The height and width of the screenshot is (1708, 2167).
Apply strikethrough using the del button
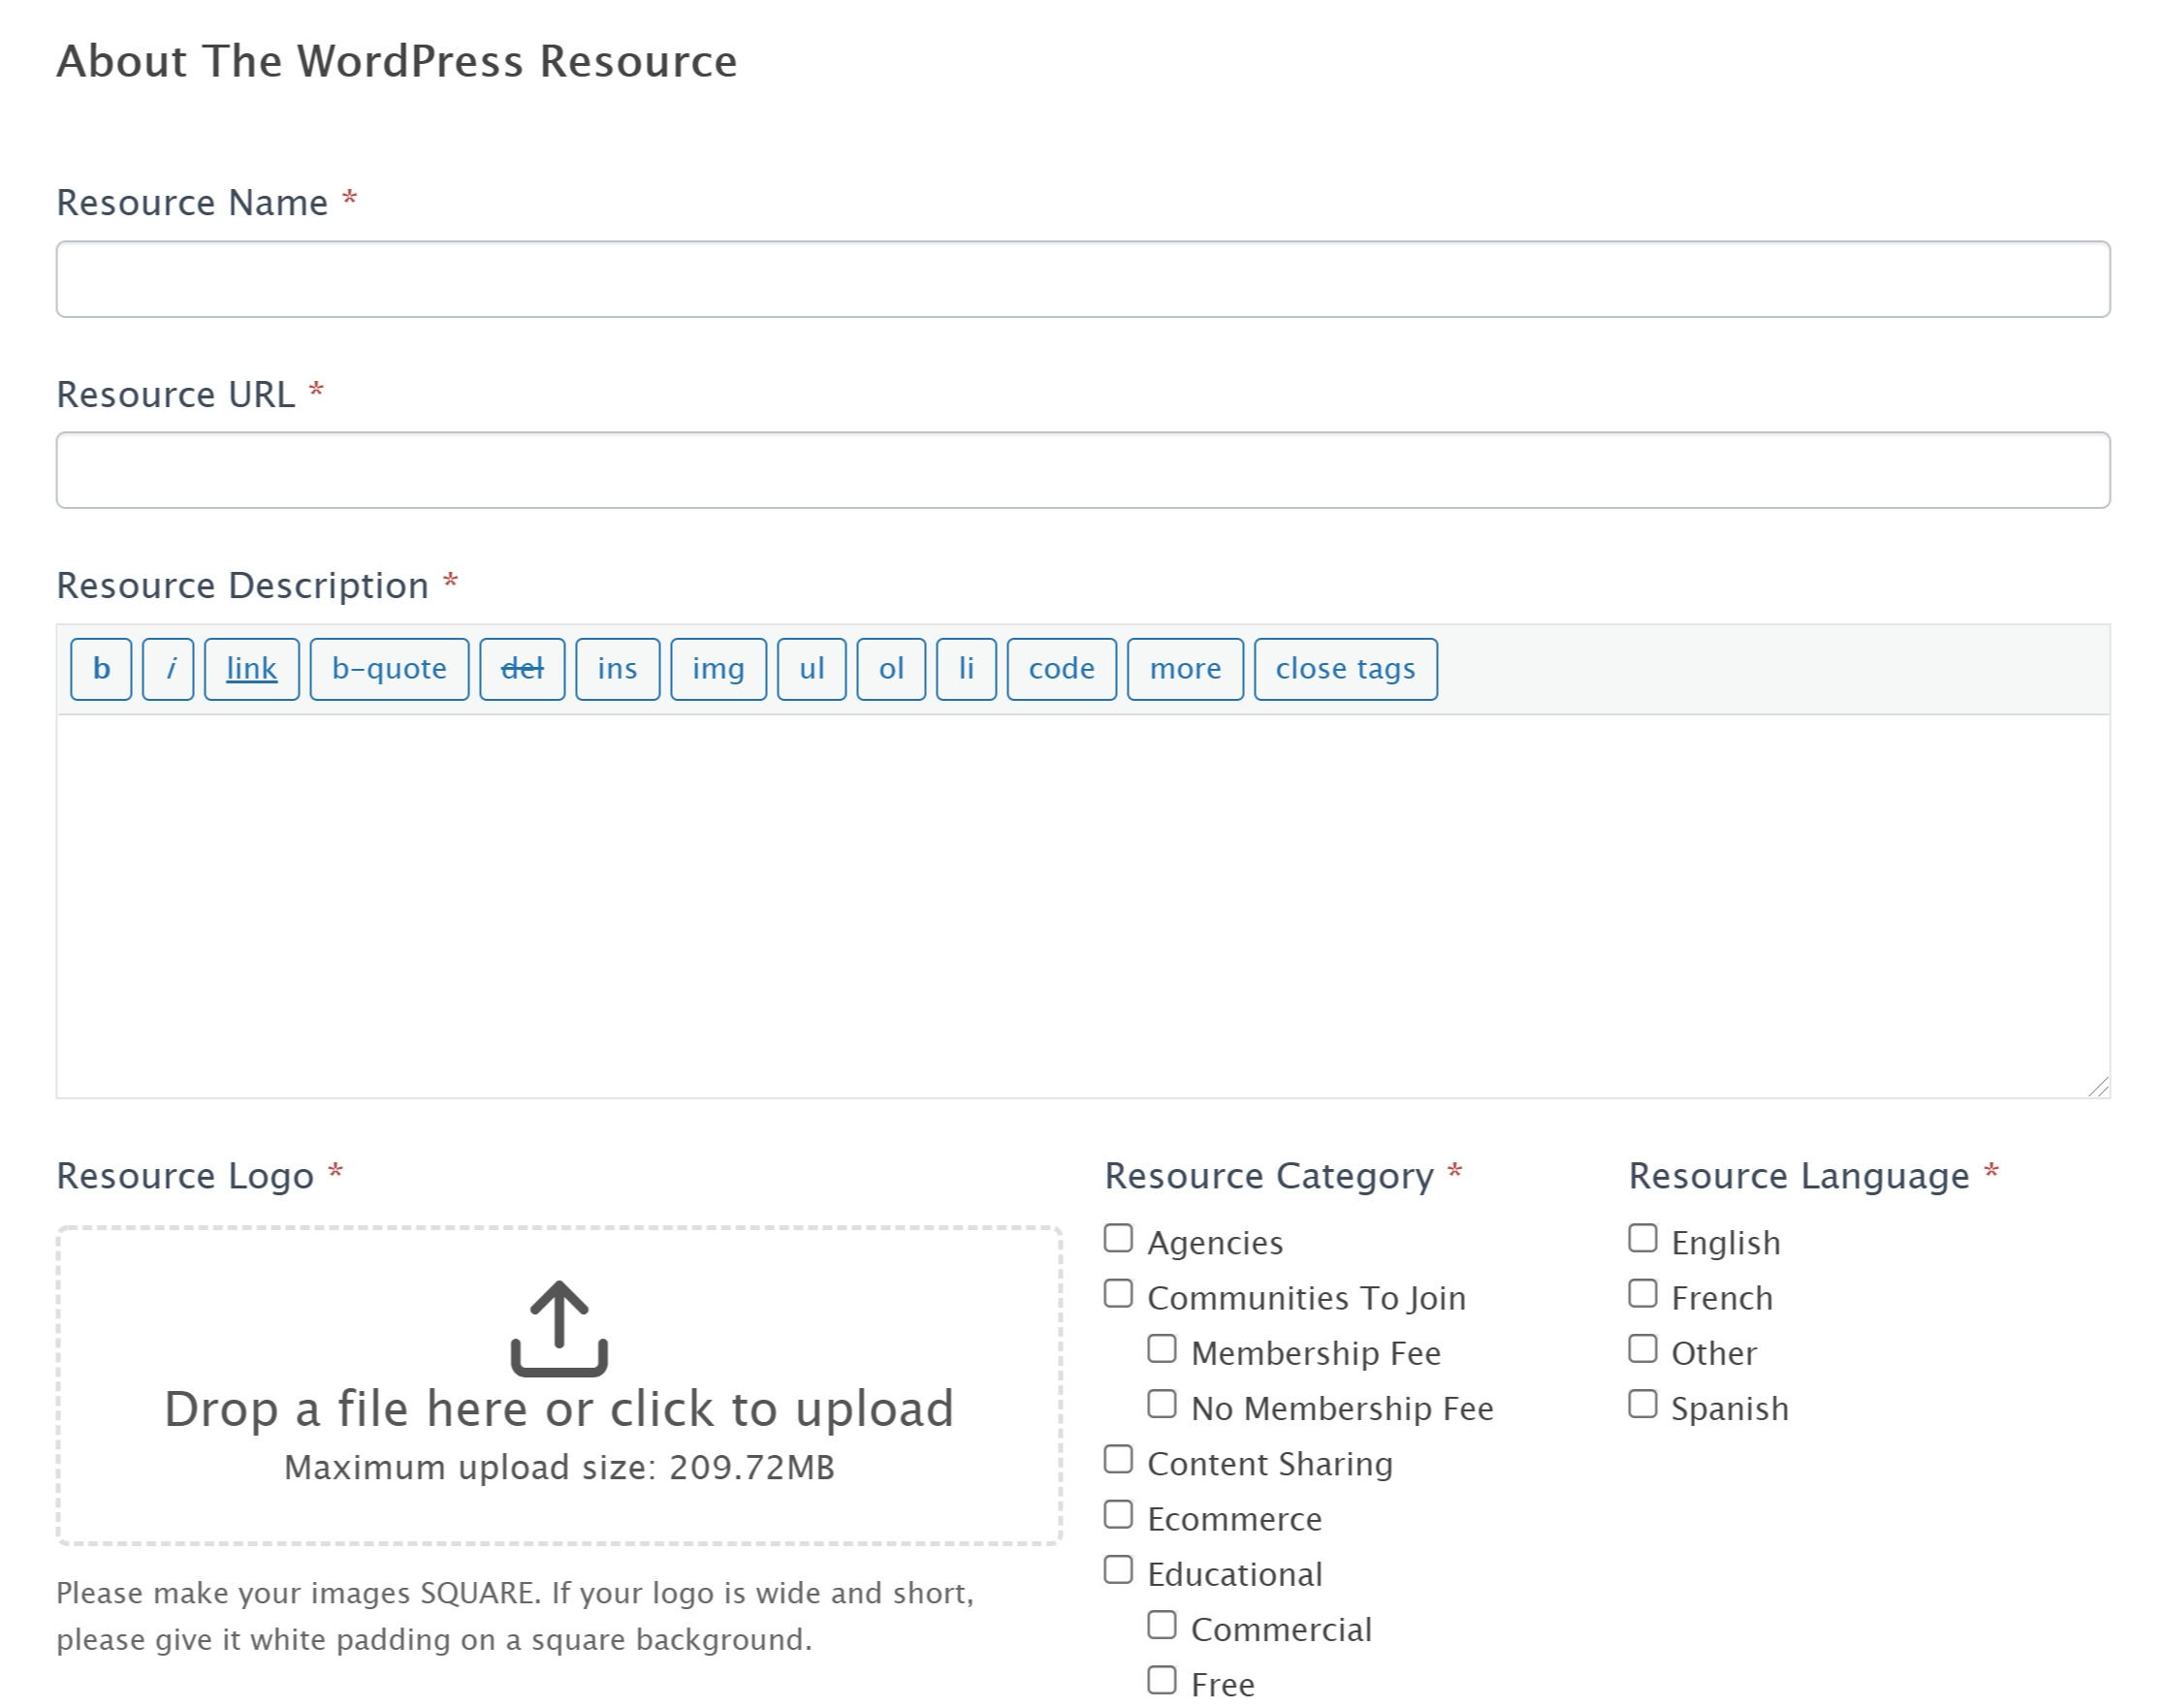pyautogui.click(x=522, y=669)
